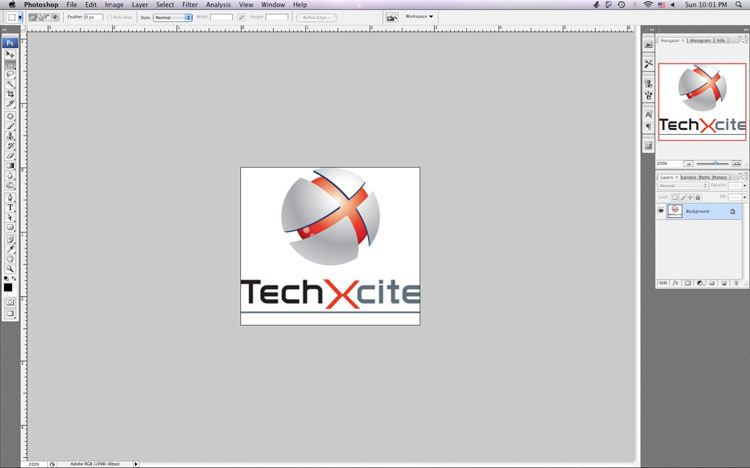Select the Lasso tool
750x468 pixels.
[10, 74]
